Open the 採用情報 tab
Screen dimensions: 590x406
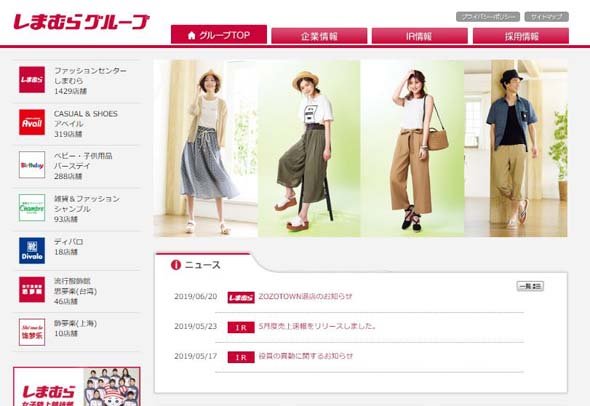point(521,36)
